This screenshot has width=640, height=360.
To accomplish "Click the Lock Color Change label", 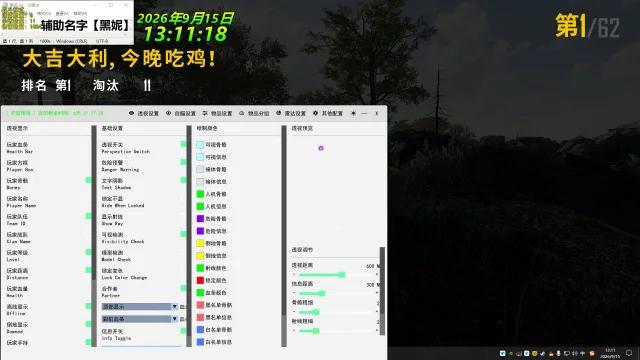I will pyautogui.click(x=124, y=277).
